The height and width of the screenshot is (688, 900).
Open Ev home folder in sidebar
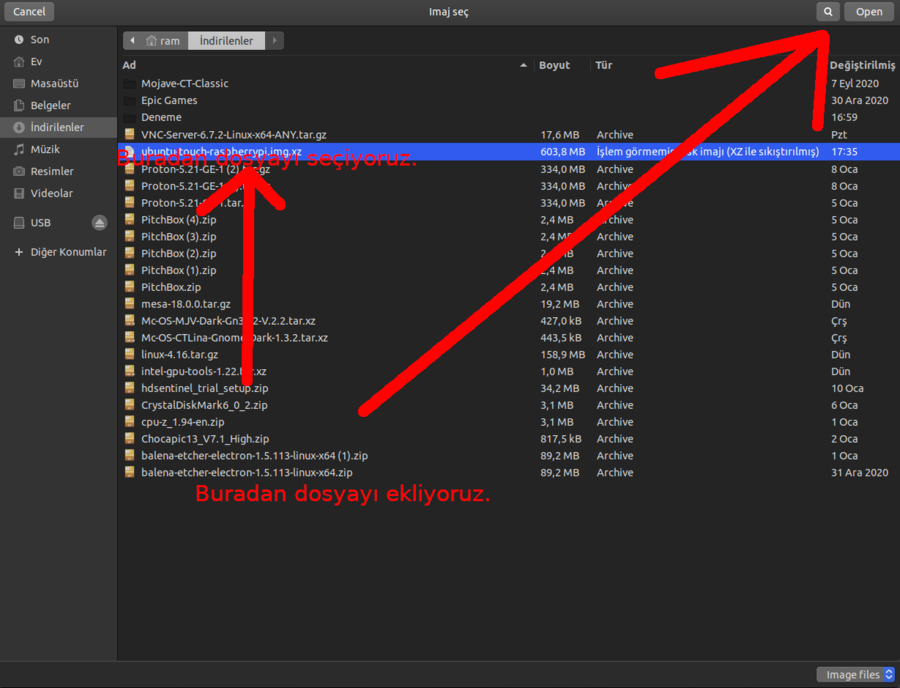tap(59, 61)
